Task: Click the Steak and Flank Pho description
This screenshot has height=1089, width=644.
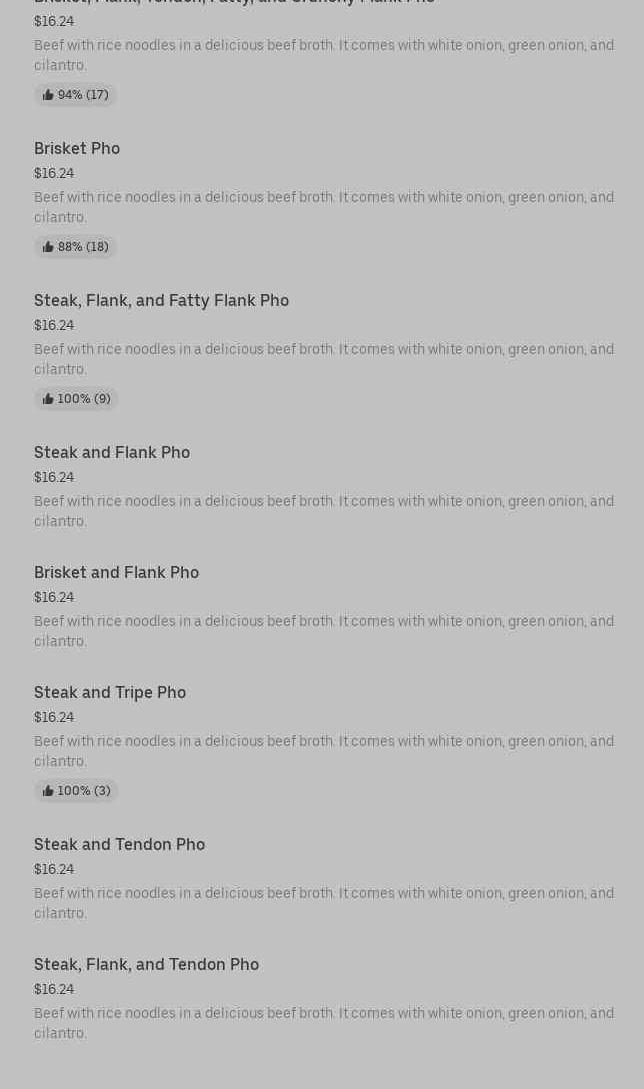Action: [324, 511]
